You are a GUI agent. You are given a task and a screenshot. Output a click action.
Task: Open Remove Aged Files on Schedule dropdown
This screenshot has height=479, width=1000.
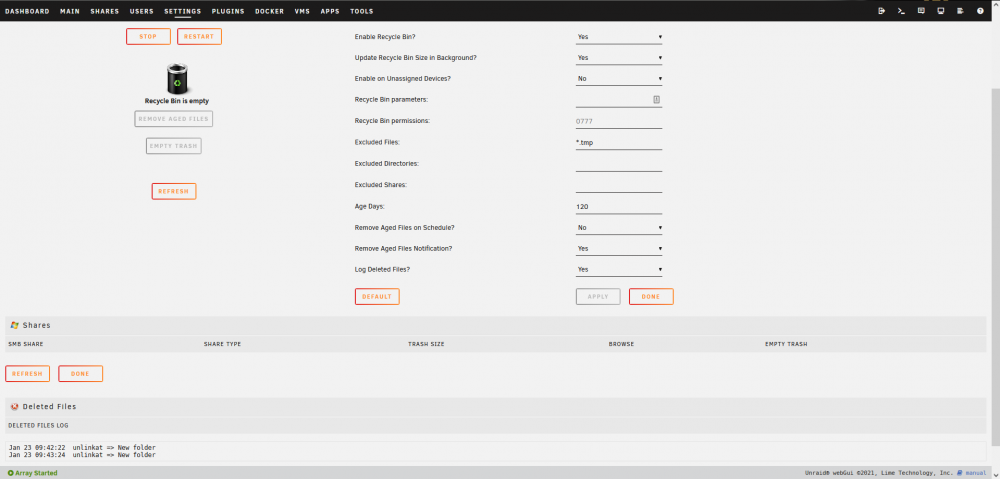click(x=619, y=228)
